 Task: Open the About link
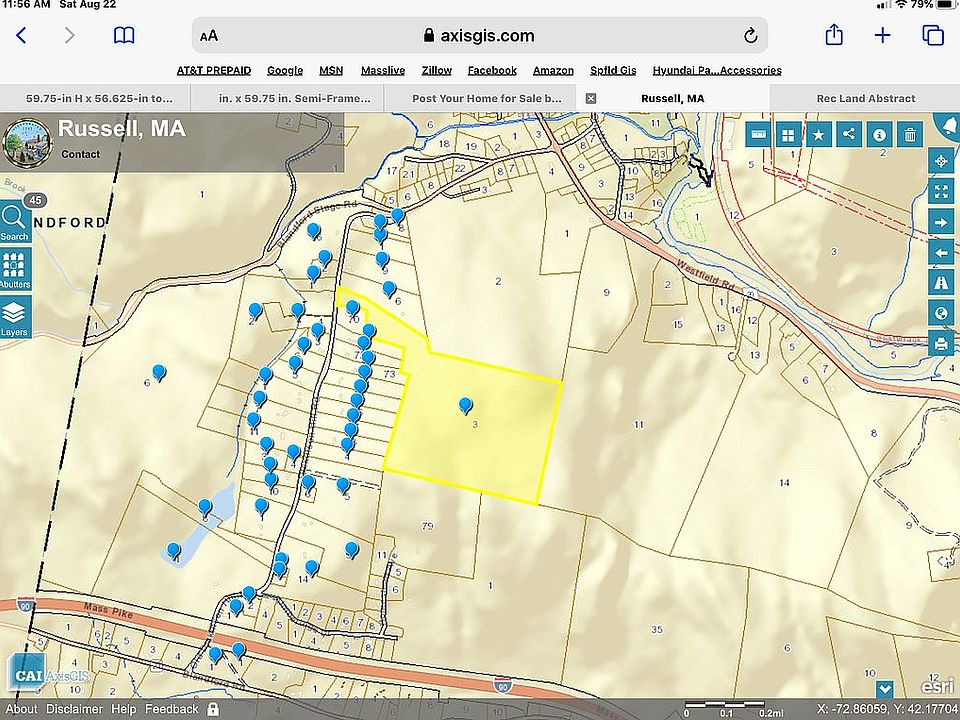[21, 709]
